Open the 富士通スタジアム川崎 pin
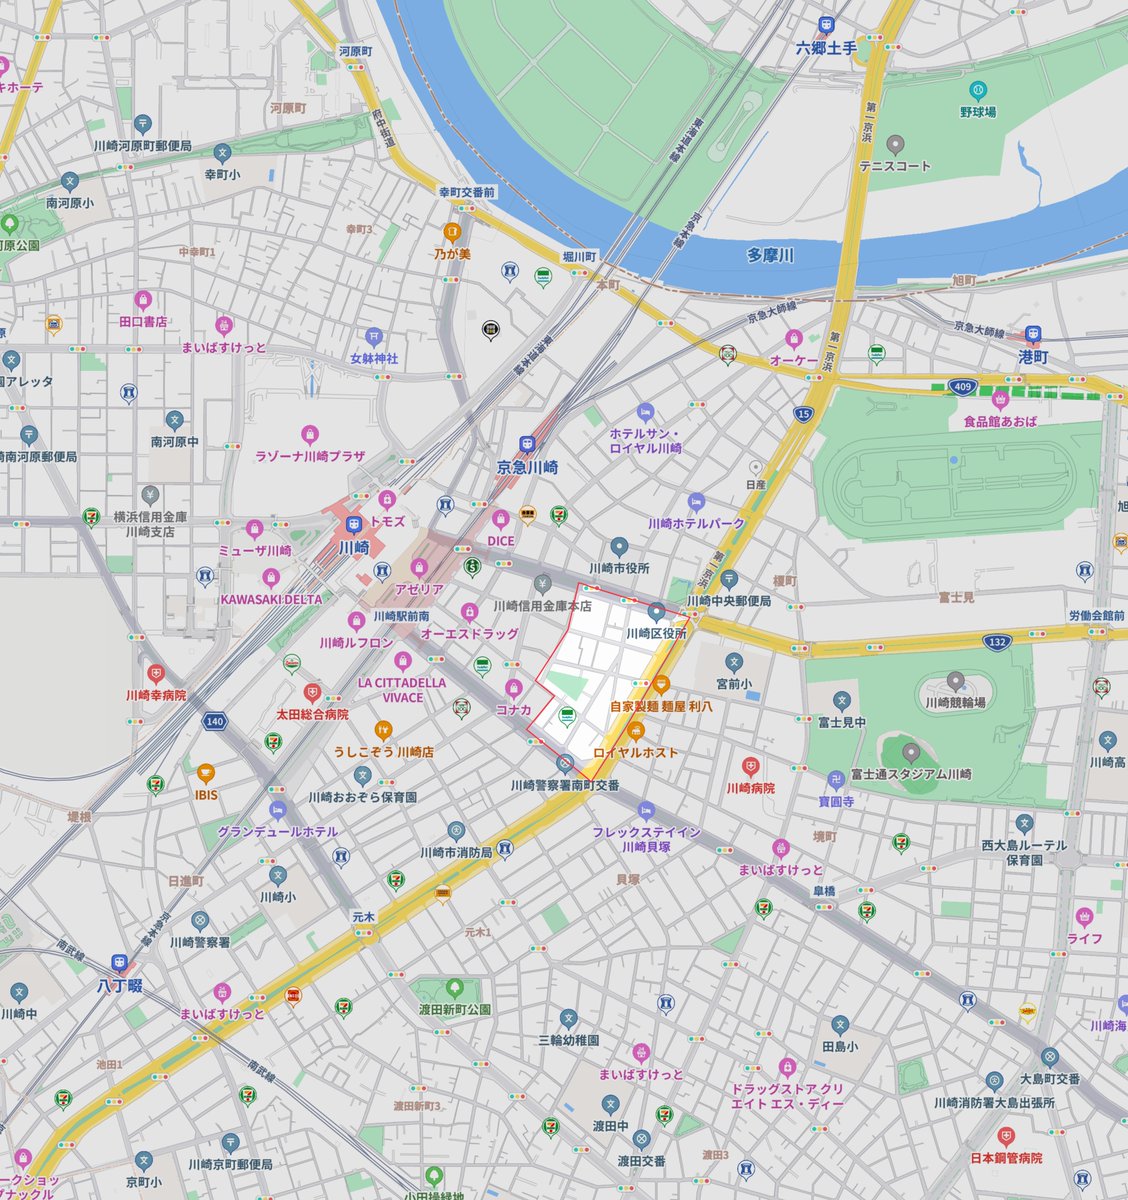Viewport: 1128px width, 1200px height. pyautogui.click(x=910, y=751)
